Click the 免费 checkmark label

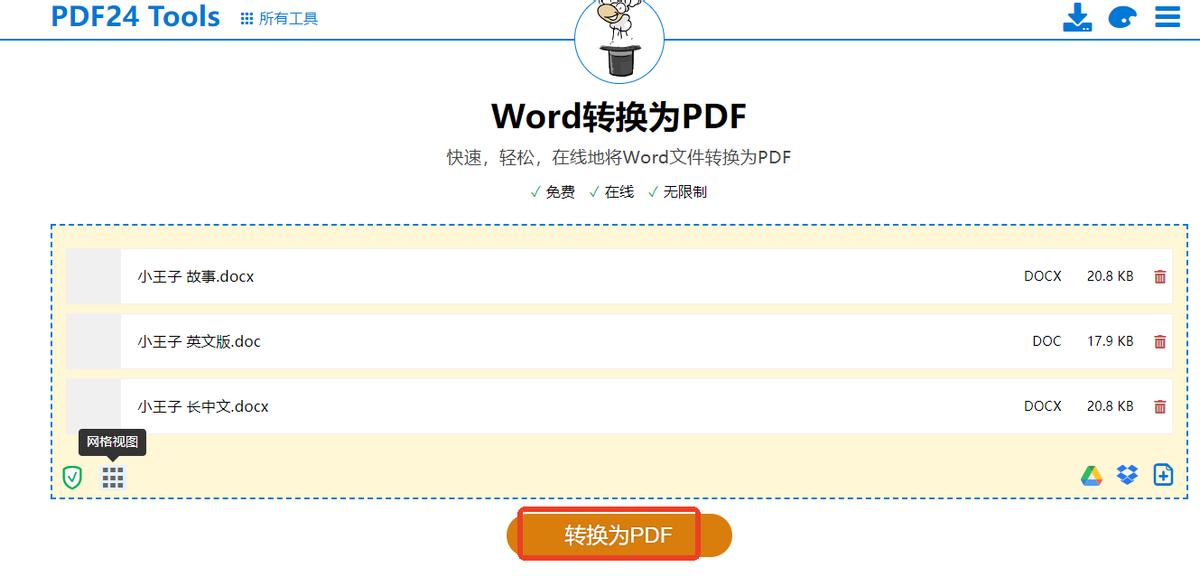553,191
